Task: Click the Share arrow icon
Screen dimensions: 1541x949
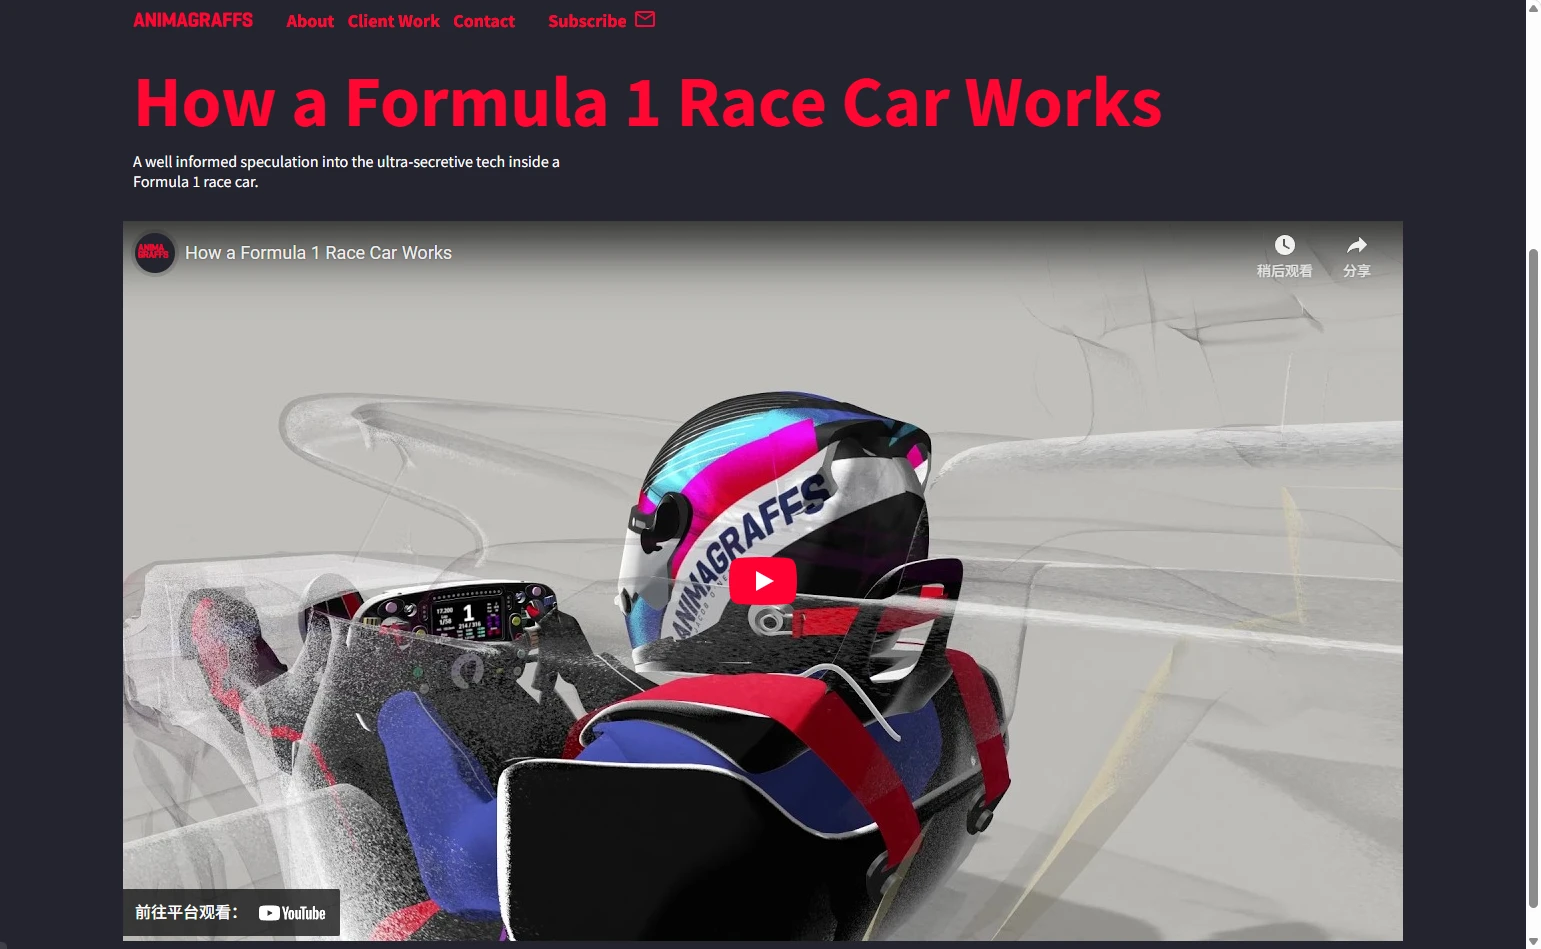Action: 1356,246
